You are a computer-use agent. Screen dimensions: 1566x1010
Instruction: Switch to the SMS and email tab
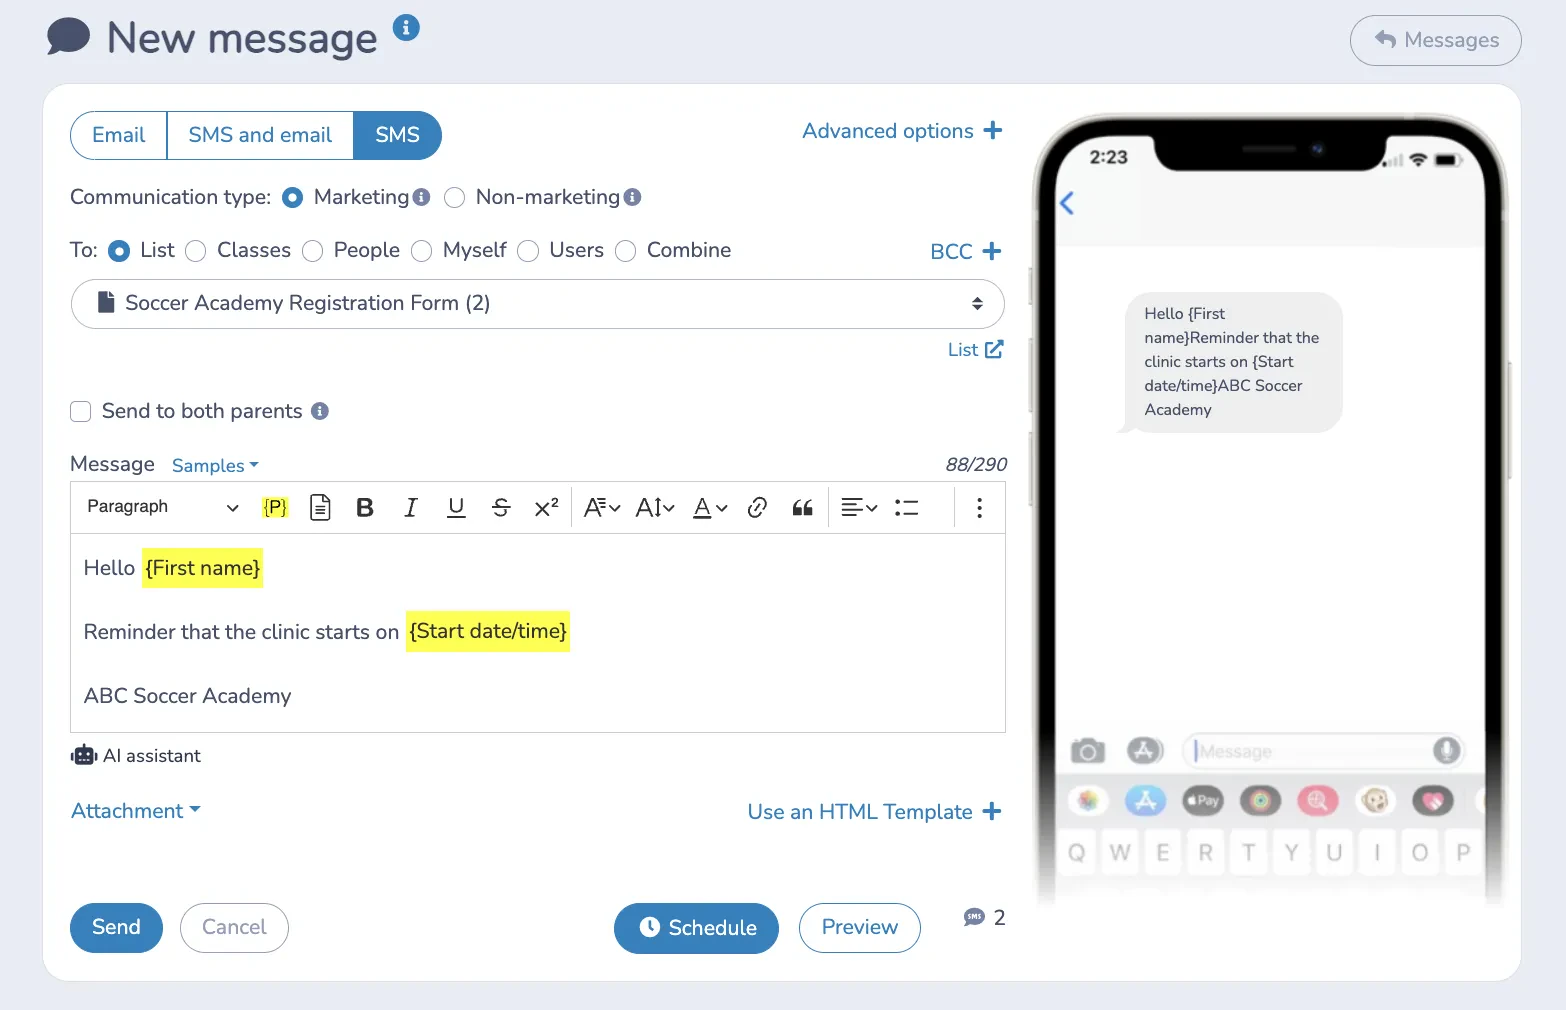pos(260,135)
